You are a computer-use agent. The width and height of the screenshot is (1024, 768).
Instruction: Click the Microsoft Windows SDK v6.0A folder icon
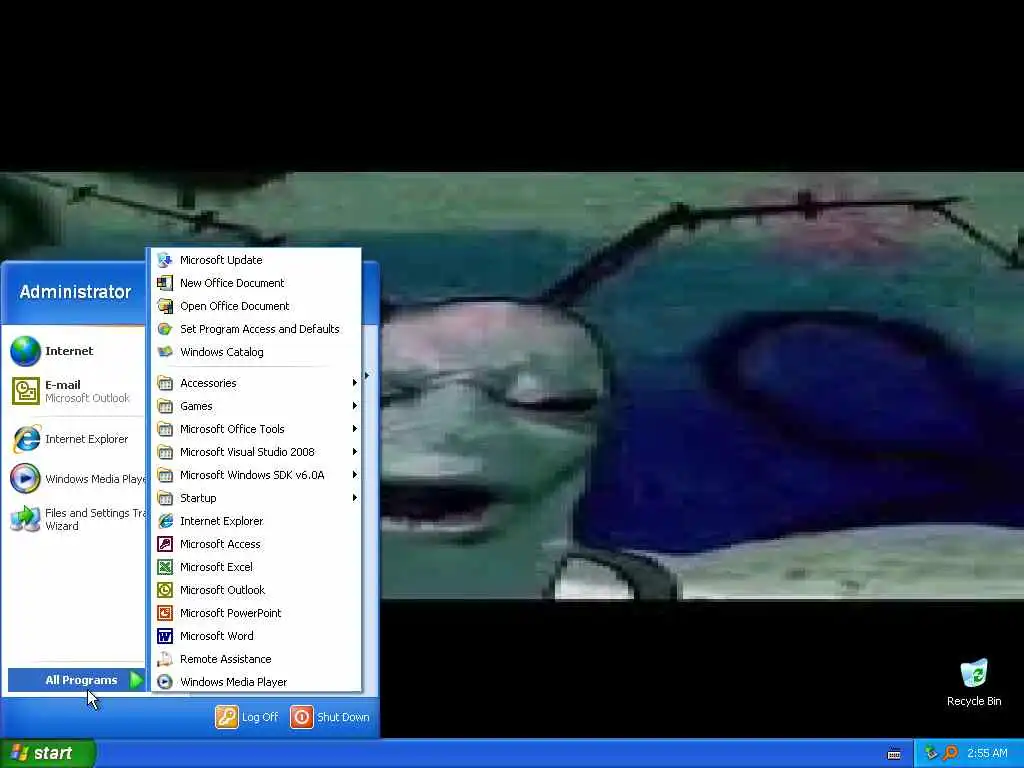(165, 475)
